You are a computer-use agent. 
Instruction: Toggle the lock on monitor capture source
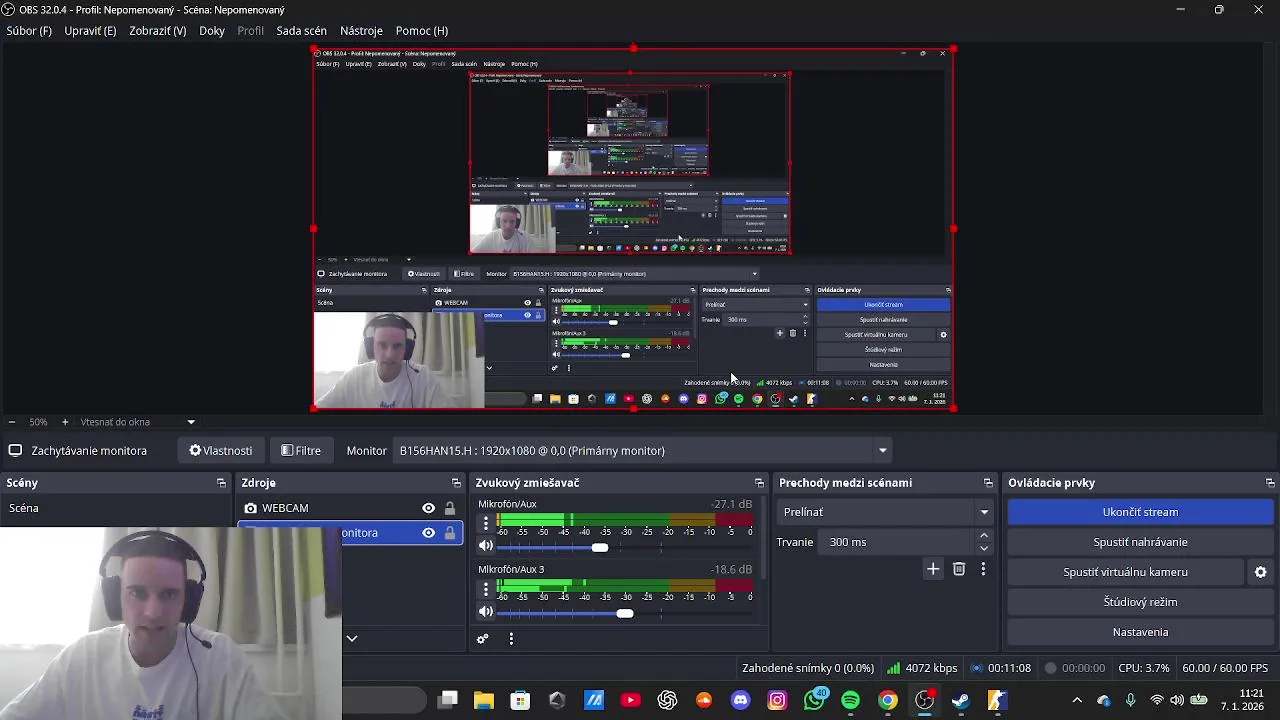click(x=450, y=533)
